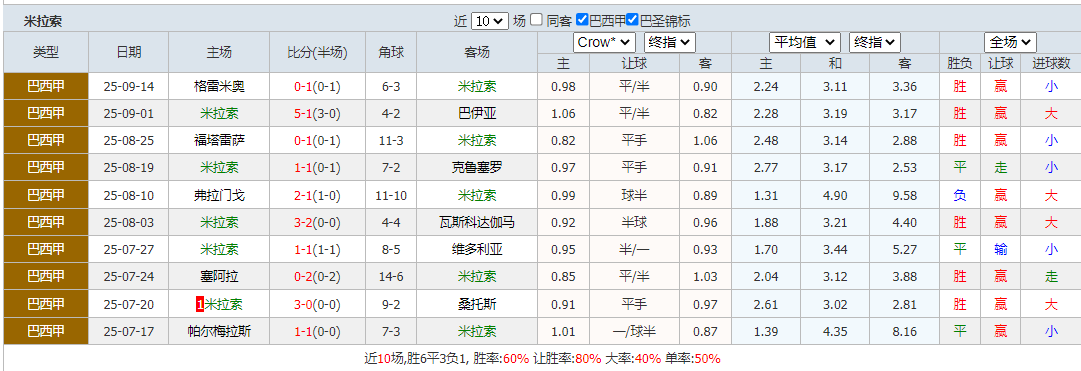Image resolution: width=1081 pixels, height=371 pixels.
Task: Click the 大率:40% summary value
Action: tap(633, 359)
